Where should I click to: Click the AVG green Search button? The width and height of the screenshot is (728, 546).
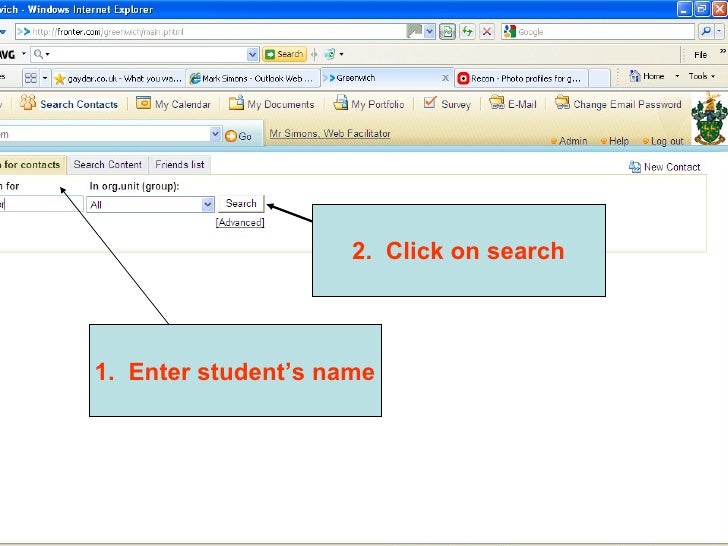284,54
